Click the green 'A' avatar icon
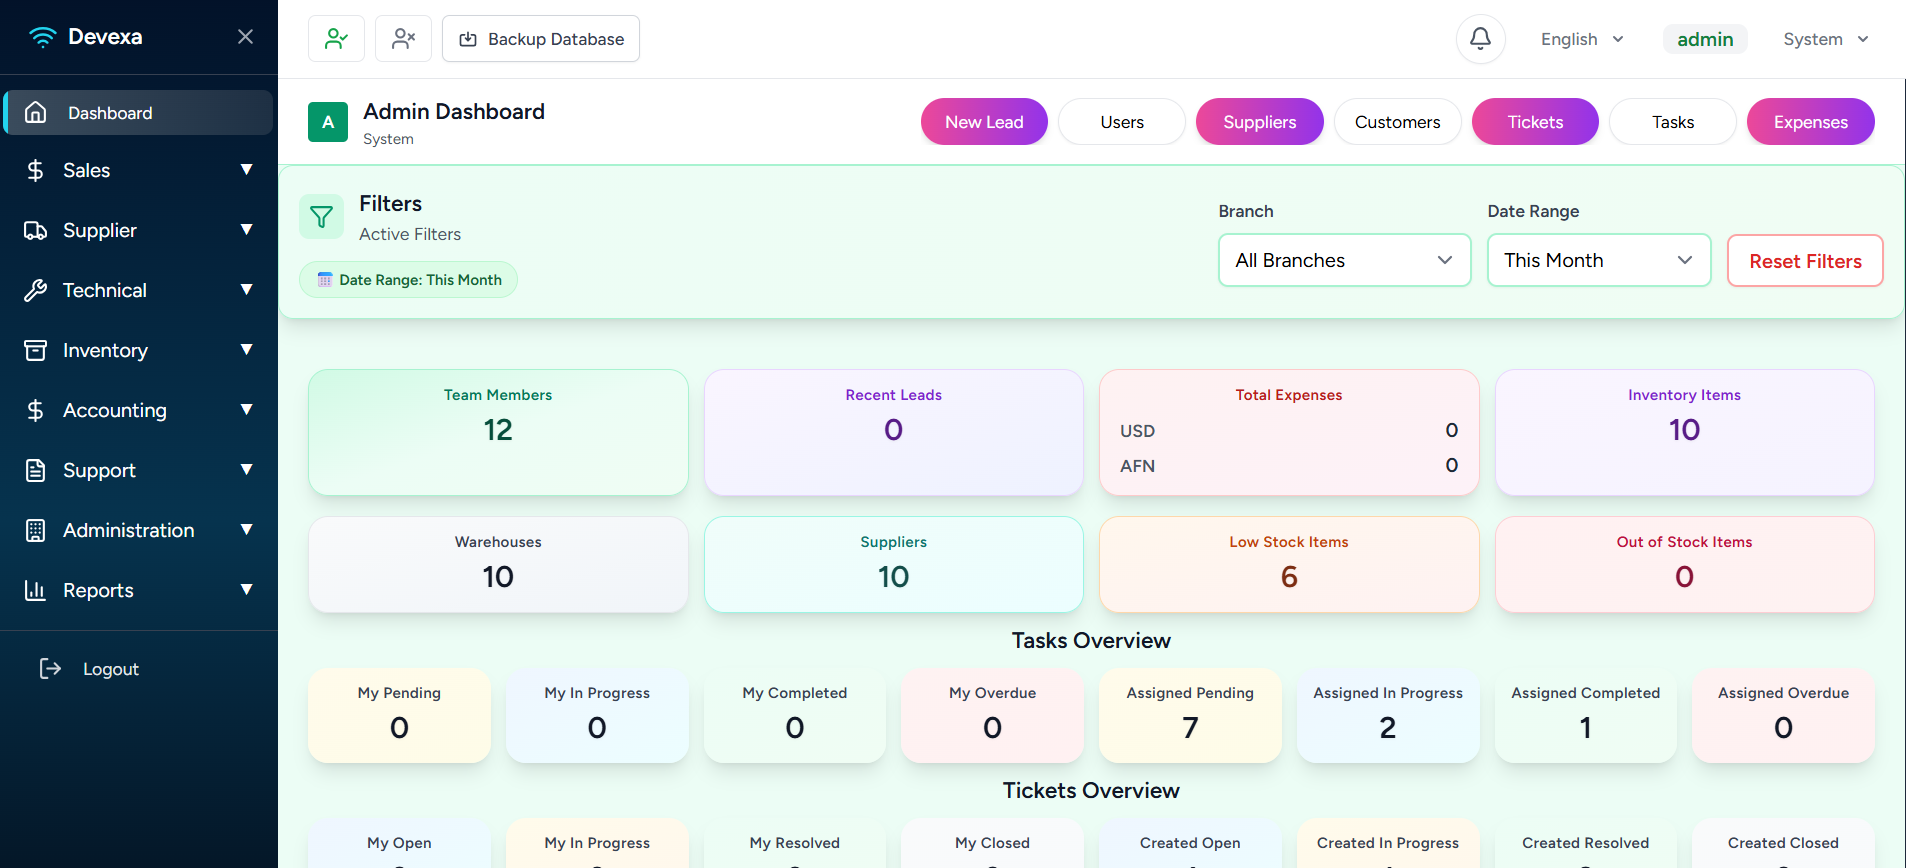 (x=328, y=122)
